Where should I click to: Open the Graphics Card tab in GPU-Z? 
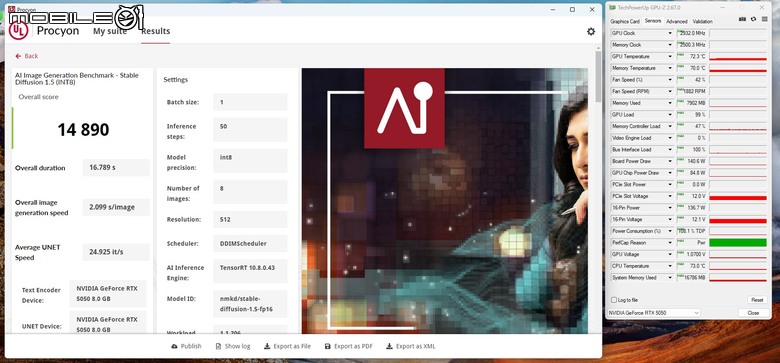pyautogui.click(x=625, y=21)
